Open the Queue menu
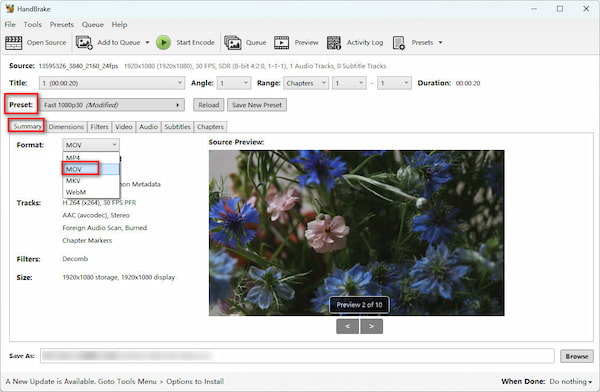Screen dimensions: 600x392 [x=93, y=24]
